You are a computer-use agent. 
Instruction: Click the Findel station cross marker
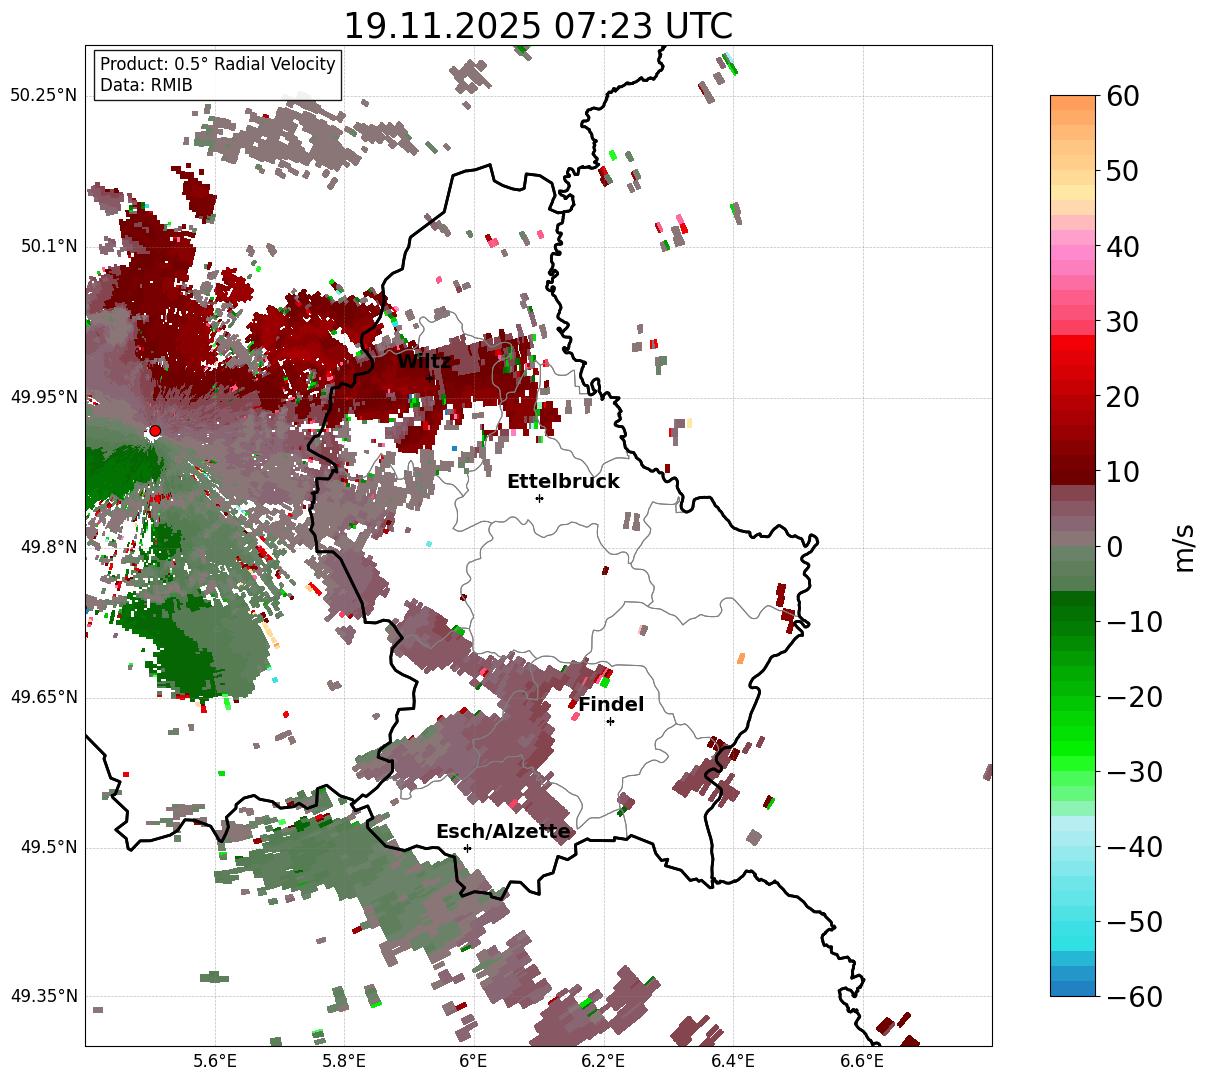pos(610,721)
